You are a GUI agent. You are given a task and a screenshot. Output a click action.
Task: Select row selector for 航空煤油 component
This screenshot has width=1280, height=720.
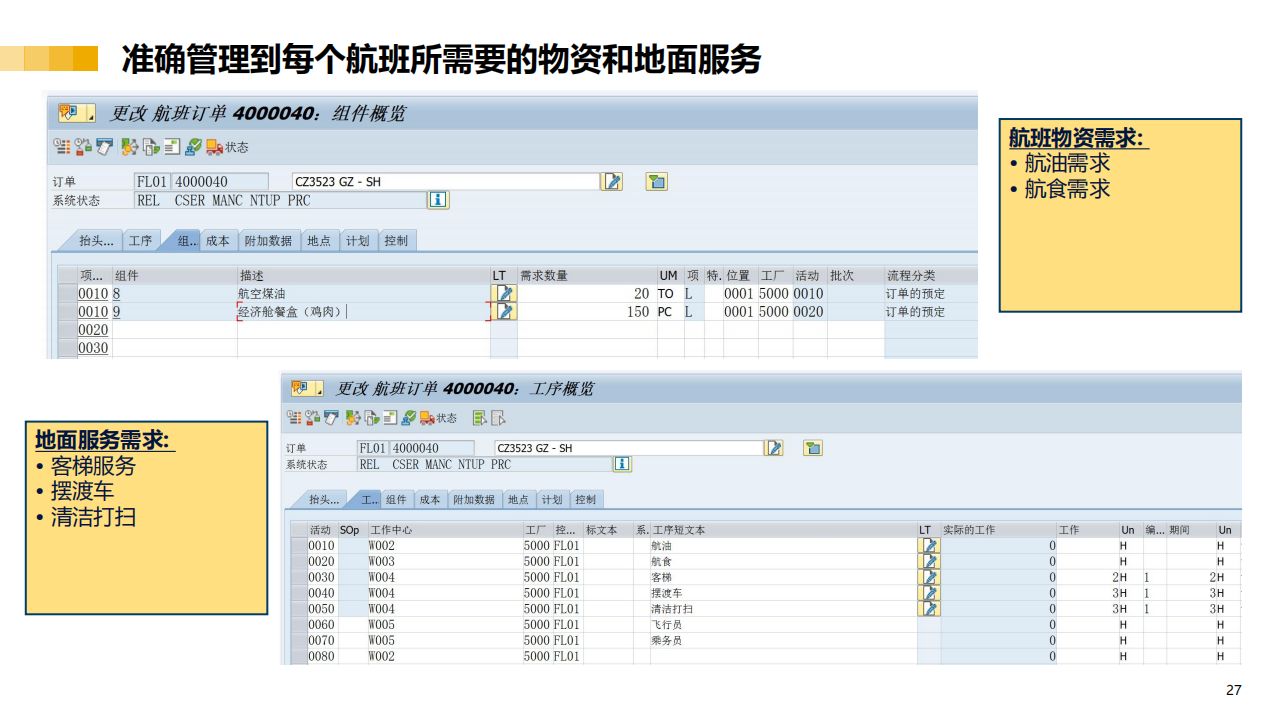click(66, 294)
